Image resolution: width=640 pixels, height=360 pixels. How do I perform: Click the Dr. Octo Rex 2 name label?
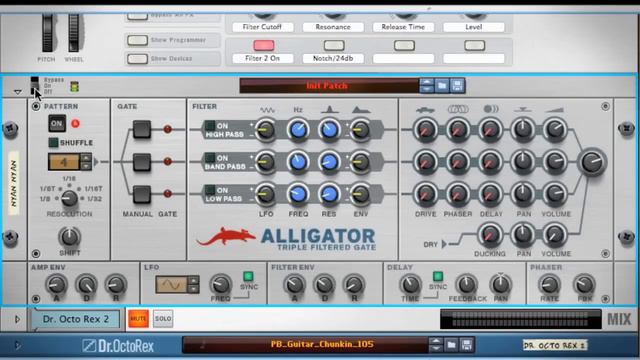(76, 319)
